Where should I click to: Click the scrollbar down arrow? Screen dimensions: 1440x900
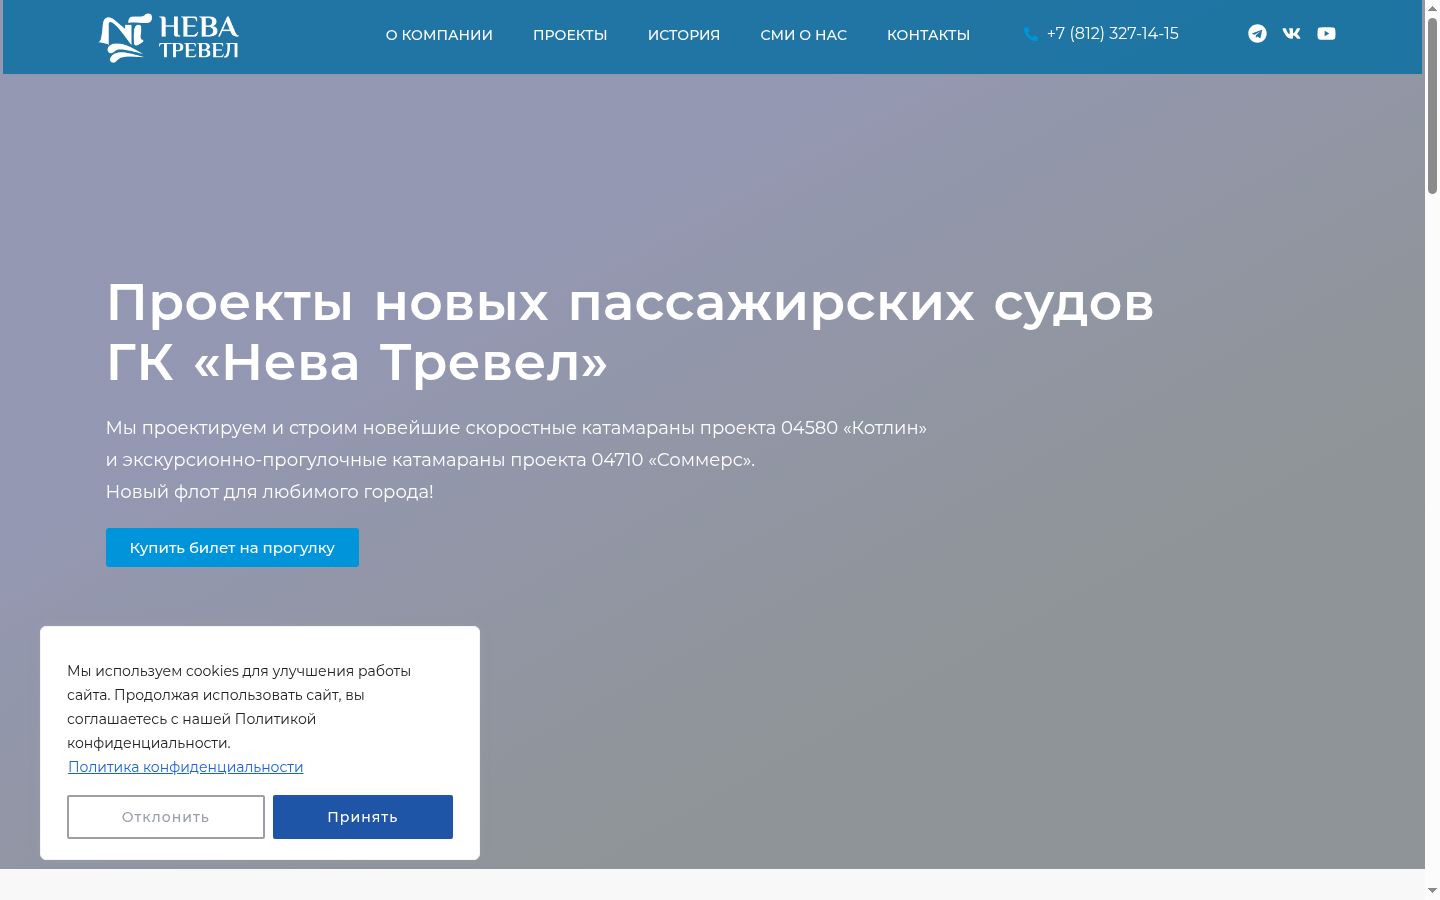click(x=1432, y=891)
